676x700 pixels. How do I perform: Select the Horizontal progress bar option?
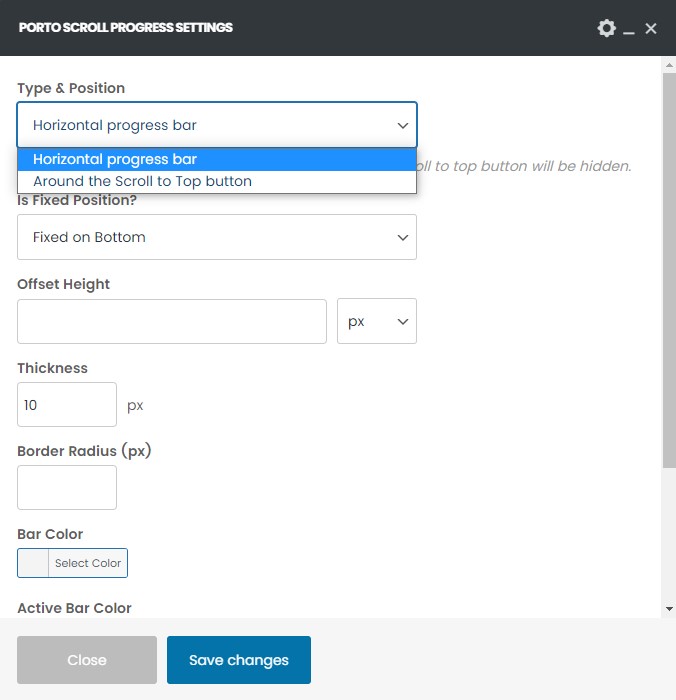click(216, 159)
